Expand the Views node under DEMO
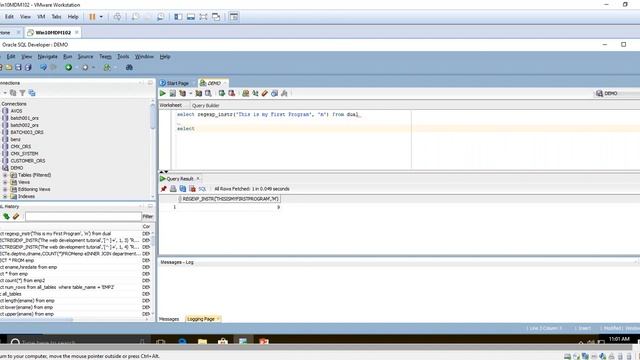 click(5, 182)
